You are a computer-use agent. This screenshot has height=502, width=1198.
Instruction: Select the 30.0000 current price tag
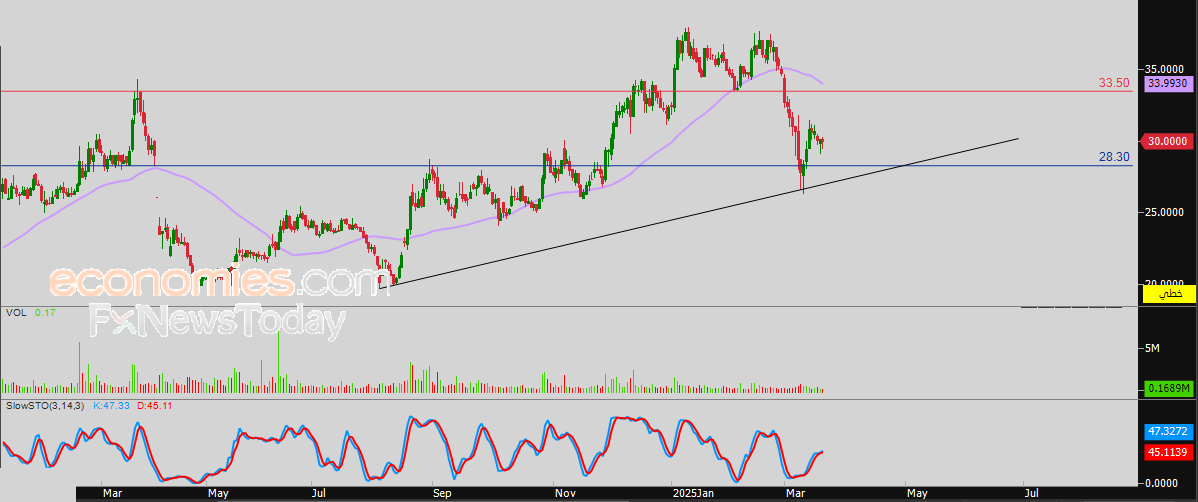click(x=1167, y=141)
